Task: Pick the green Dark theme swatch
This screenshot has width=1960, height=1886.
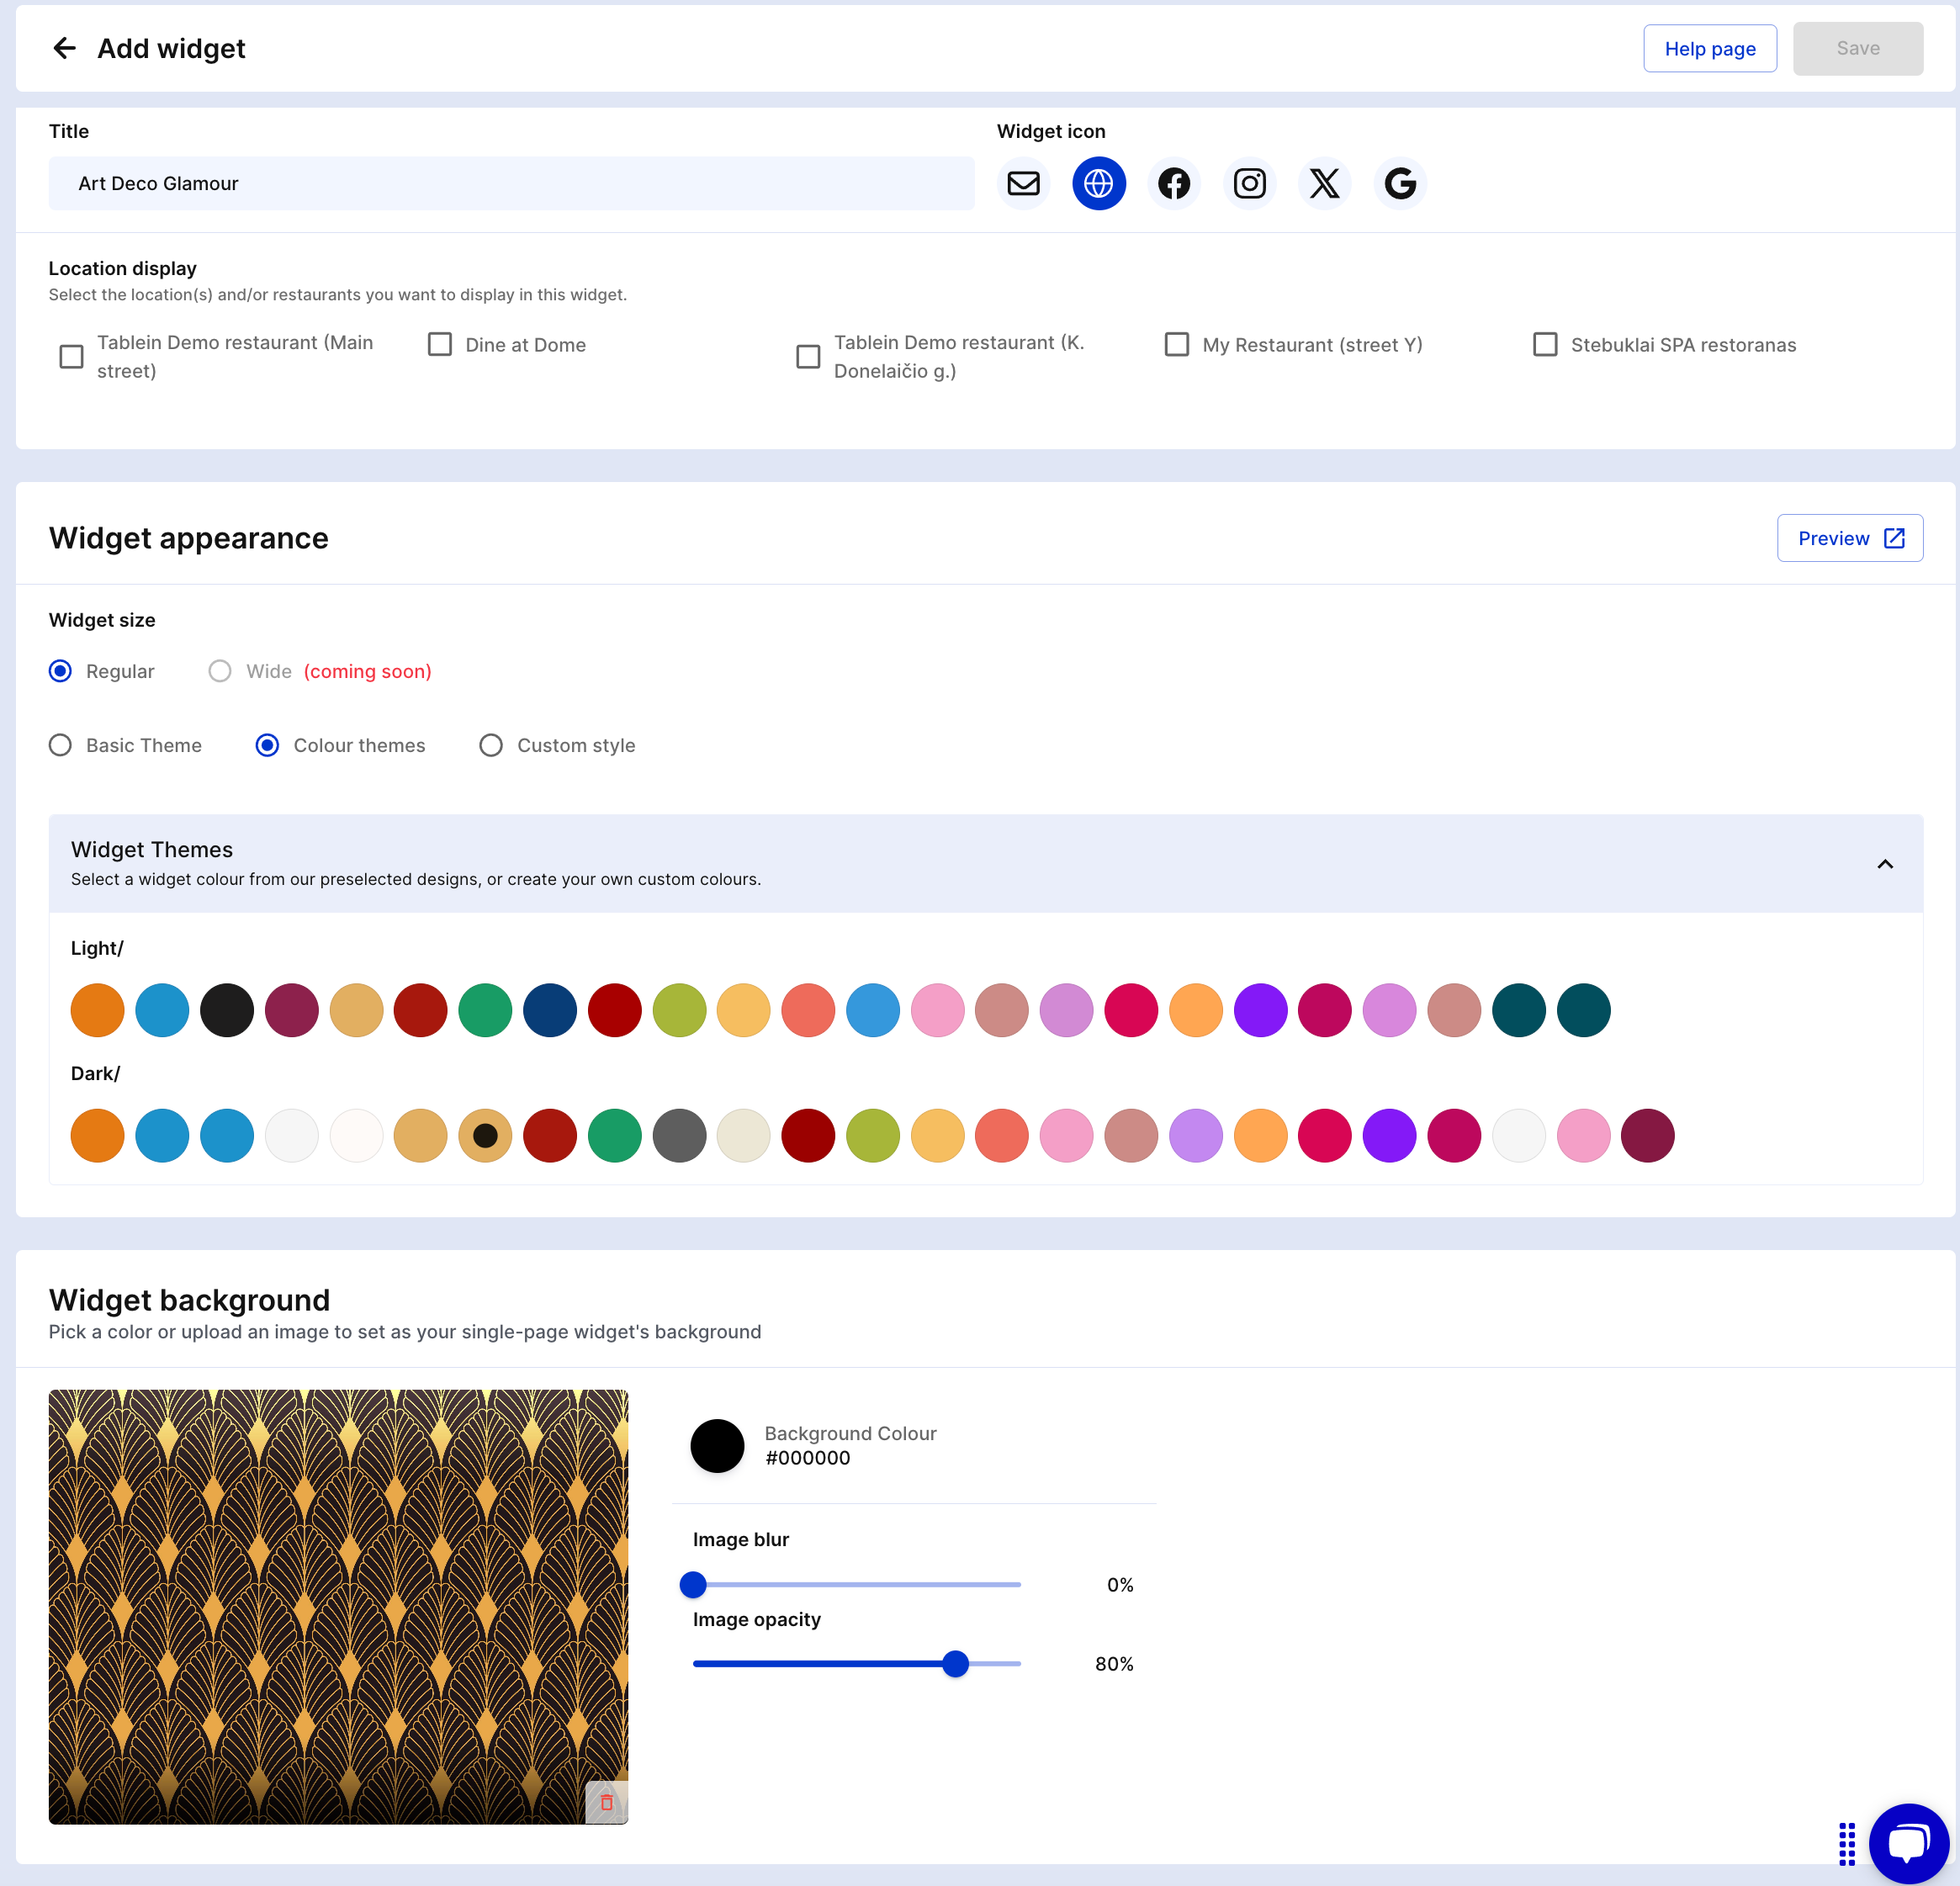Action: (x=614, y=1136)
